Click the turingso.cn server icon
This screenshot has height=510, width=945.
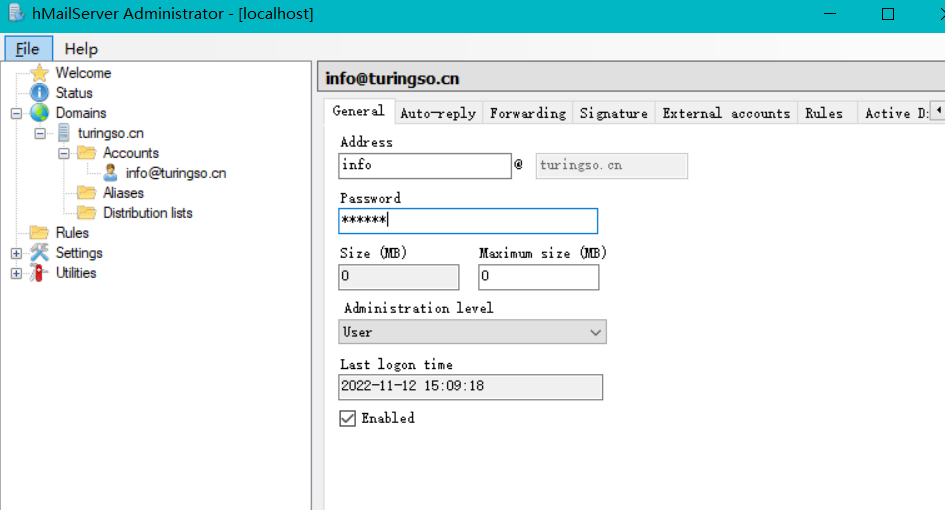[63, 133]
